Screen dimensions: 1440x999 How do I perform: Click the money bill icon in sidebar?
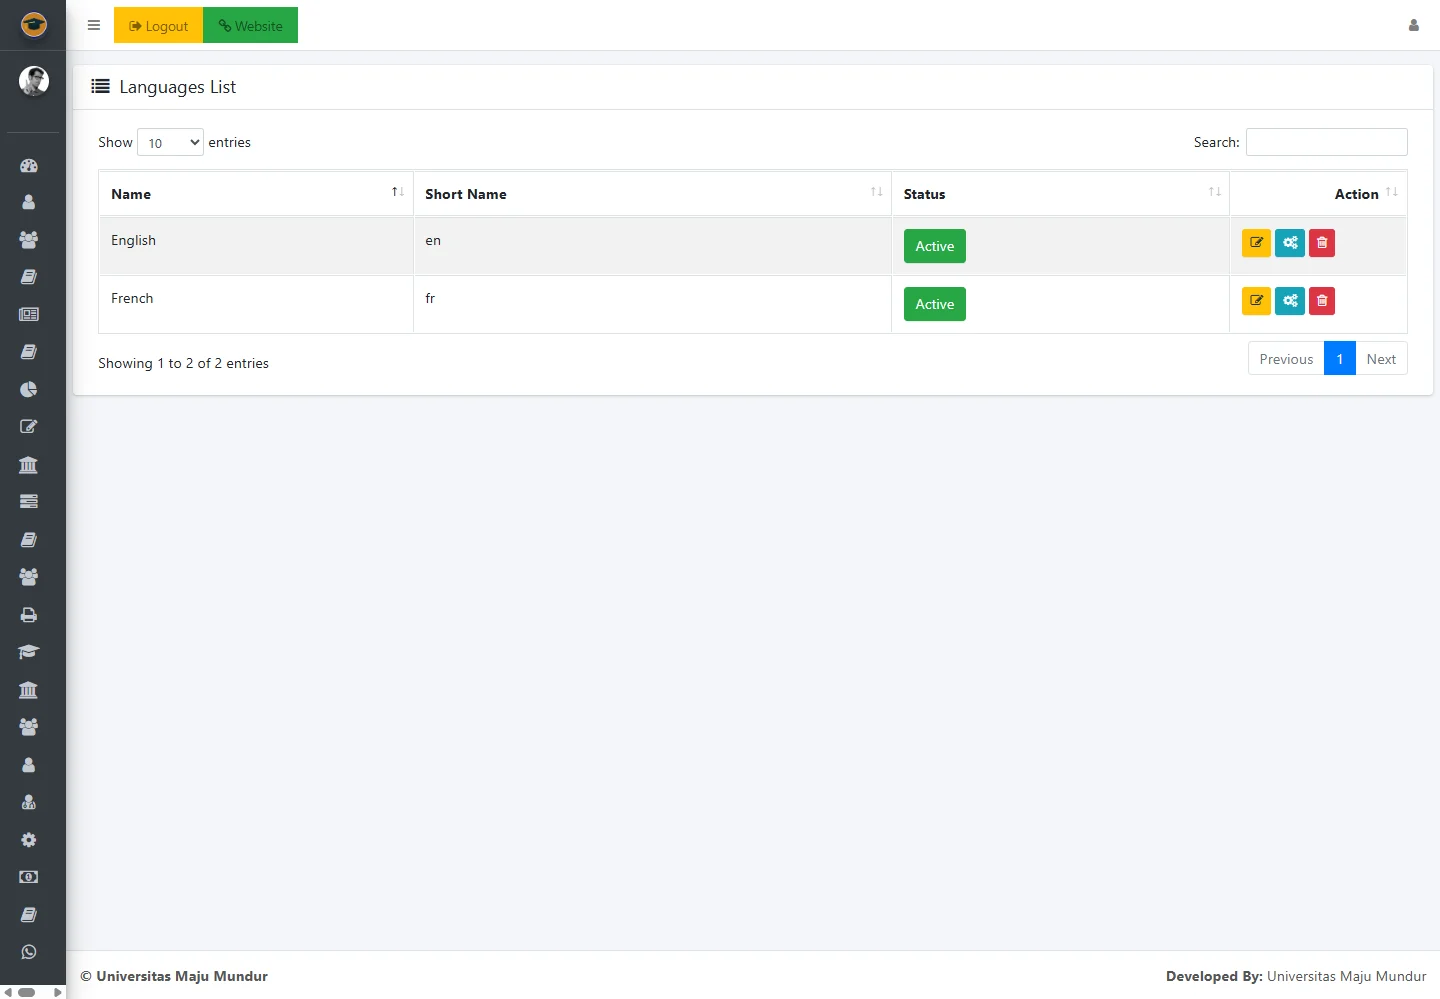pos(29,877)
